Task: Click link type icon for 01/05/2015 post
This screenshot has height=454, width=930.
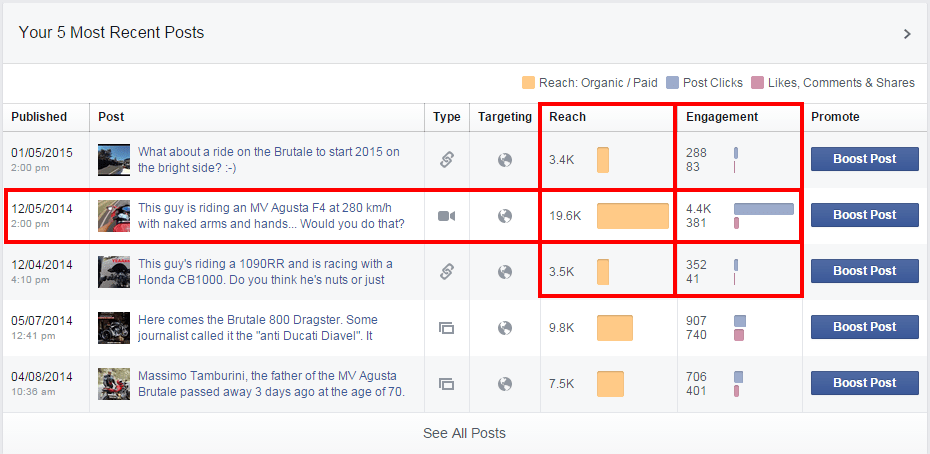Action: tap(447, 160)
